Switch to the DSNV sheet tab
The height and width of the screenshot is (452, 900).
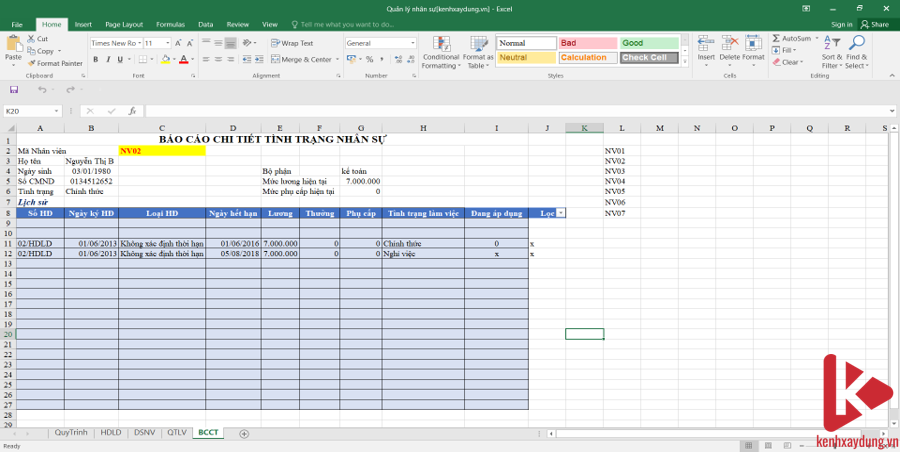point(144,433)
